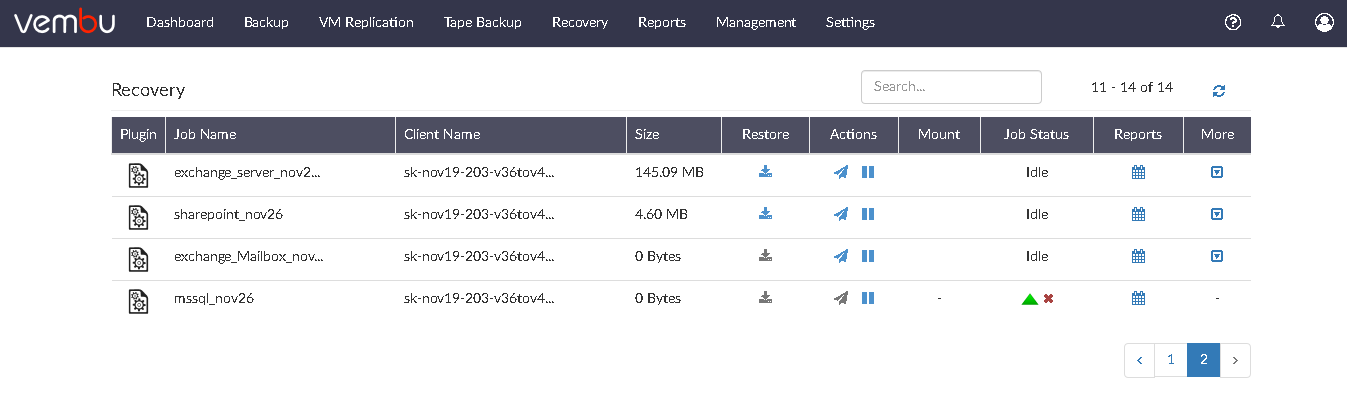The height and width of the screenshot is (419, 1347).
Task: Click client name in sharepoint_nov26 row
Action: (479, 214)
